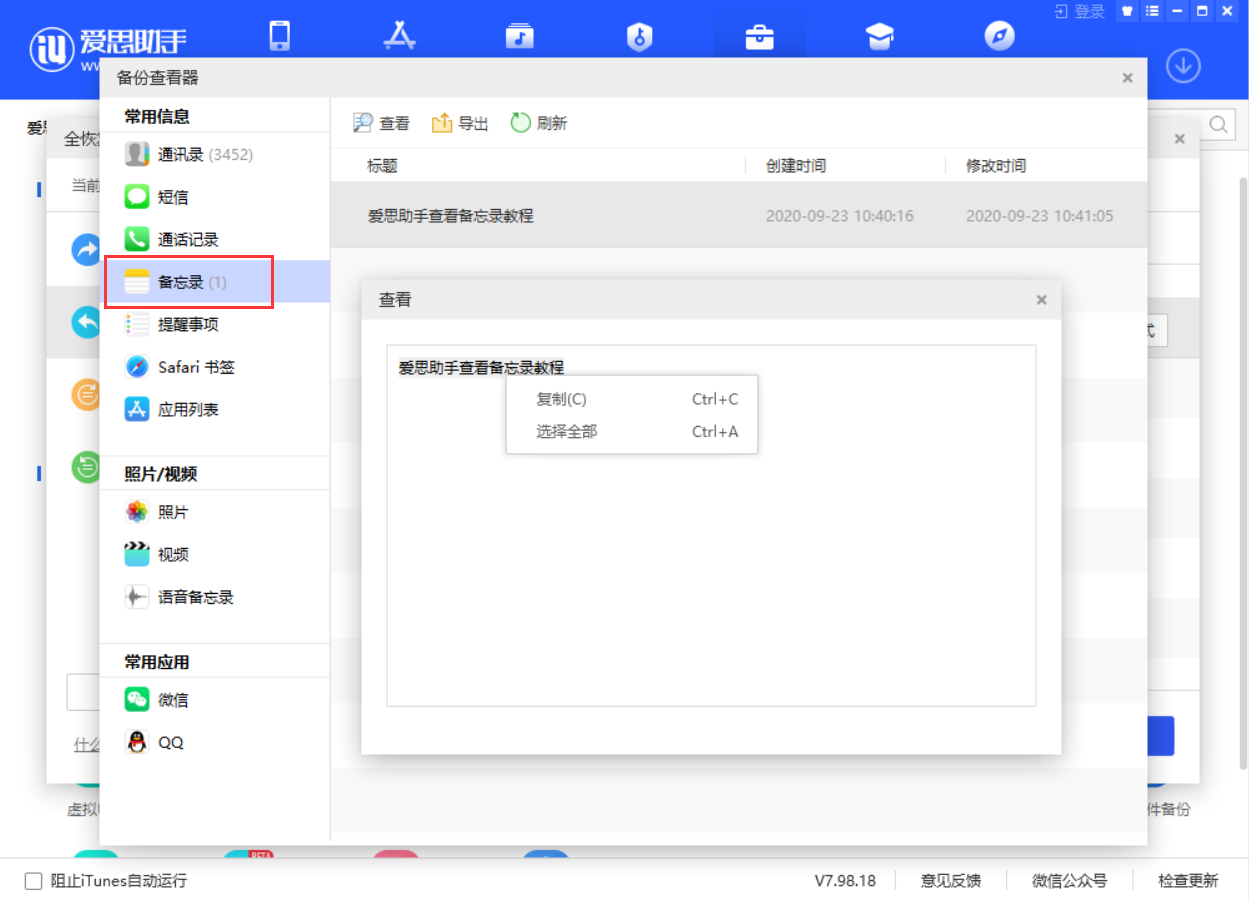Image resolution: width=1249 pixels, height=901 pixels.
Task: Open the App Store tab icon
Action: (x=399, y=36)
